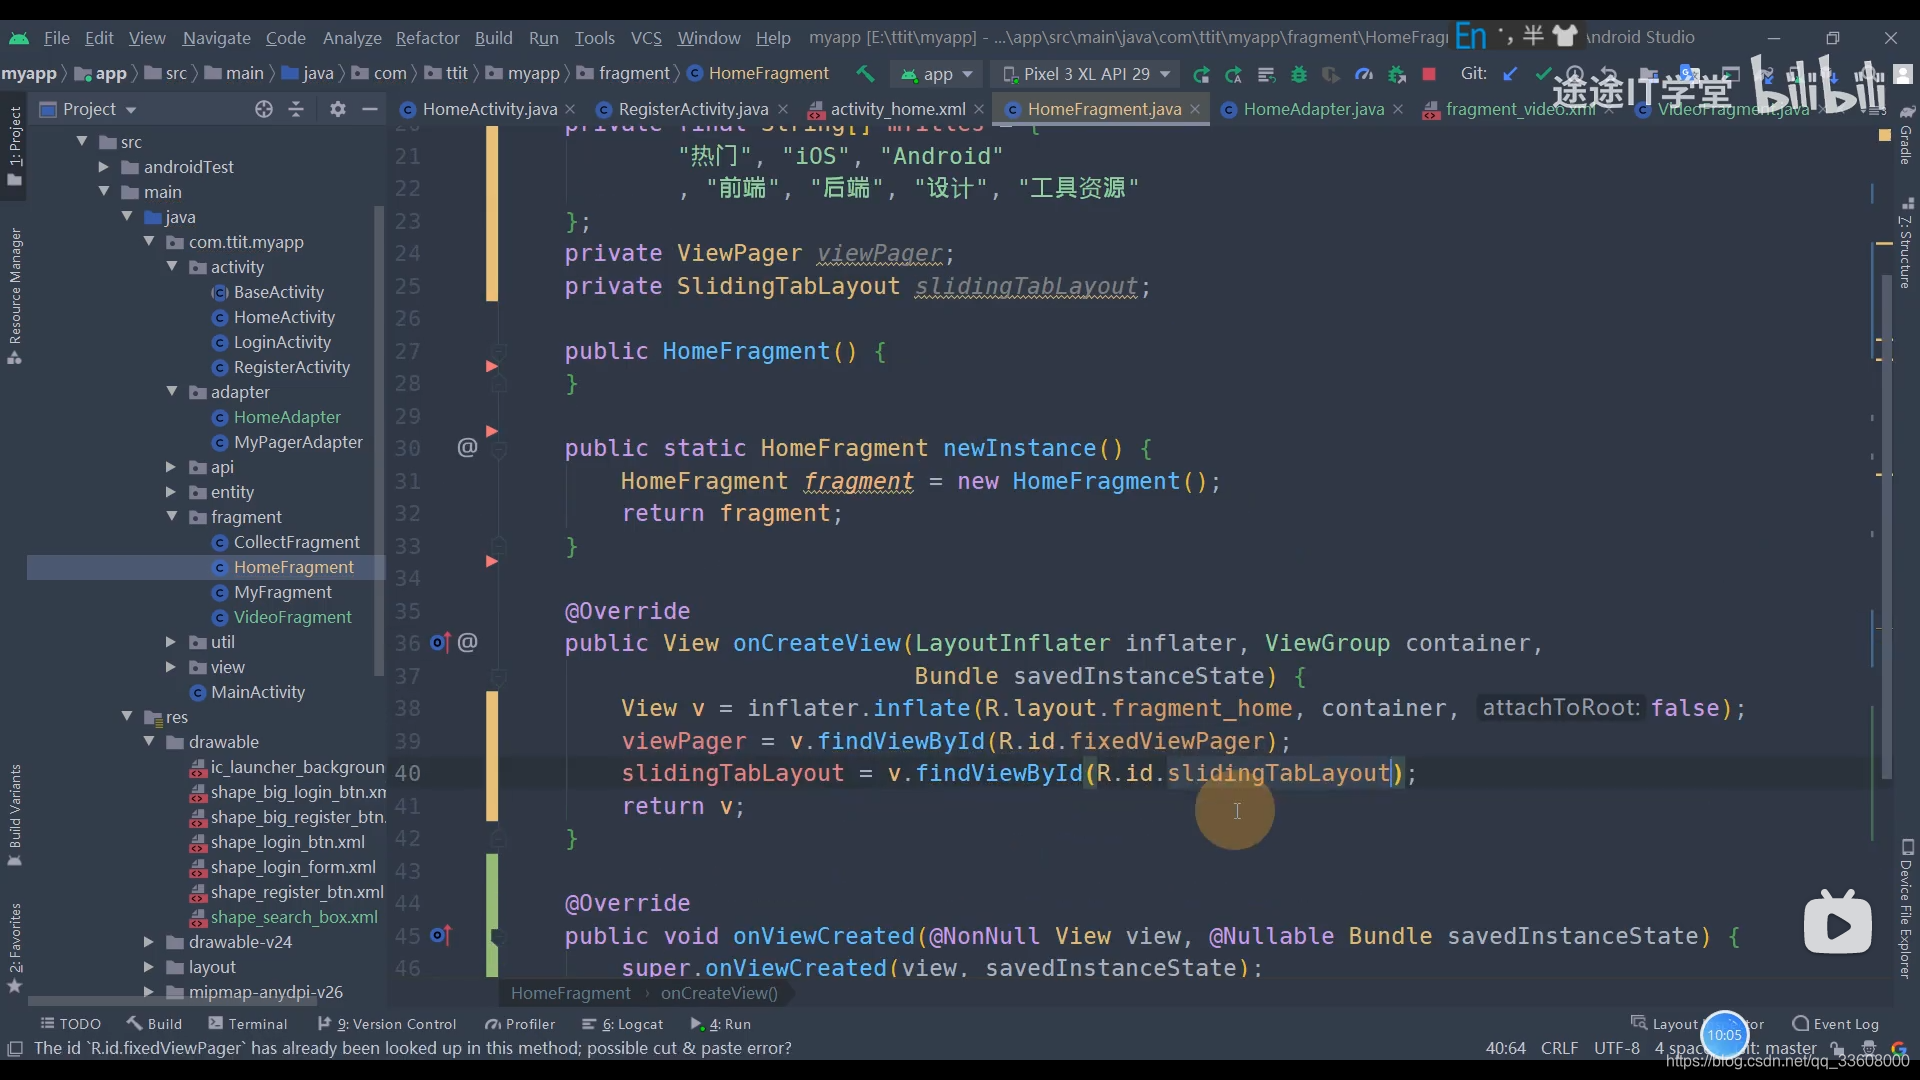Open the Device File Explorer side panel
1920x1080 pixels.
coord(1906,908)
